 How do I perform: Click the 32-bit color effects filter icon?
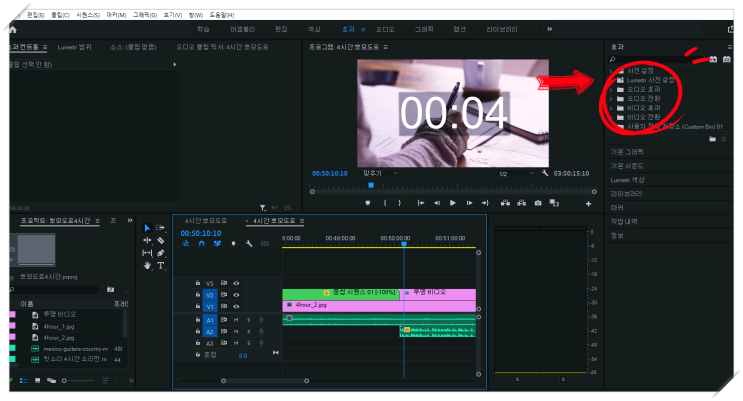pos(726,59)
